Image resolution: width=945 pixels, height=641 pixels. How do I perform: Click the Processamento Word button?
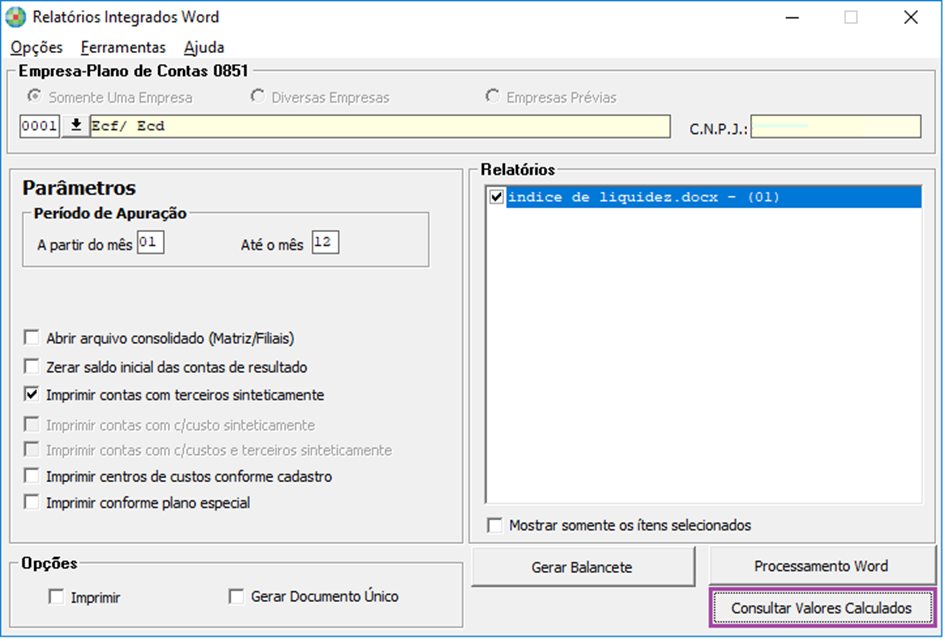[822, 566]
